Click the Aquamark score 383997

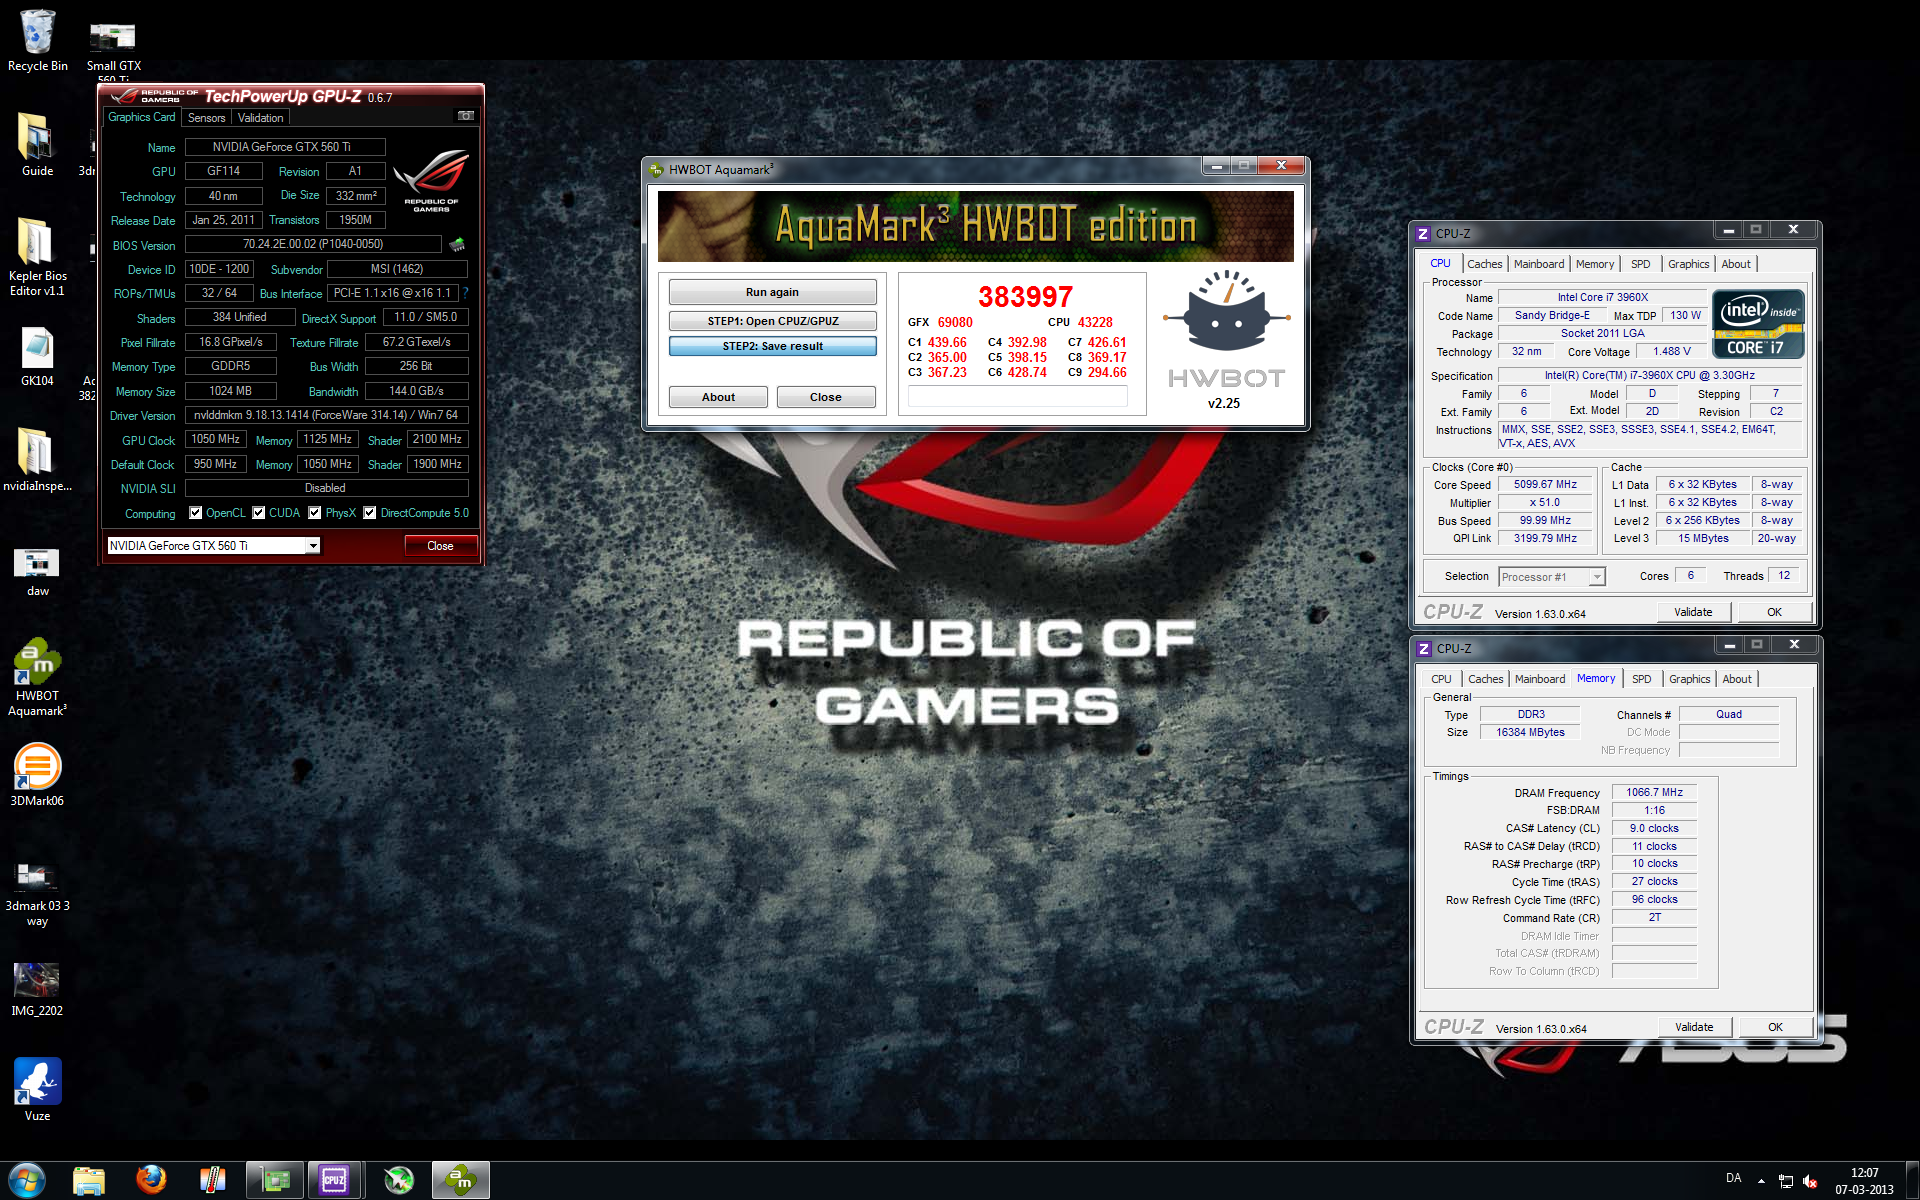click(1025, 297)
